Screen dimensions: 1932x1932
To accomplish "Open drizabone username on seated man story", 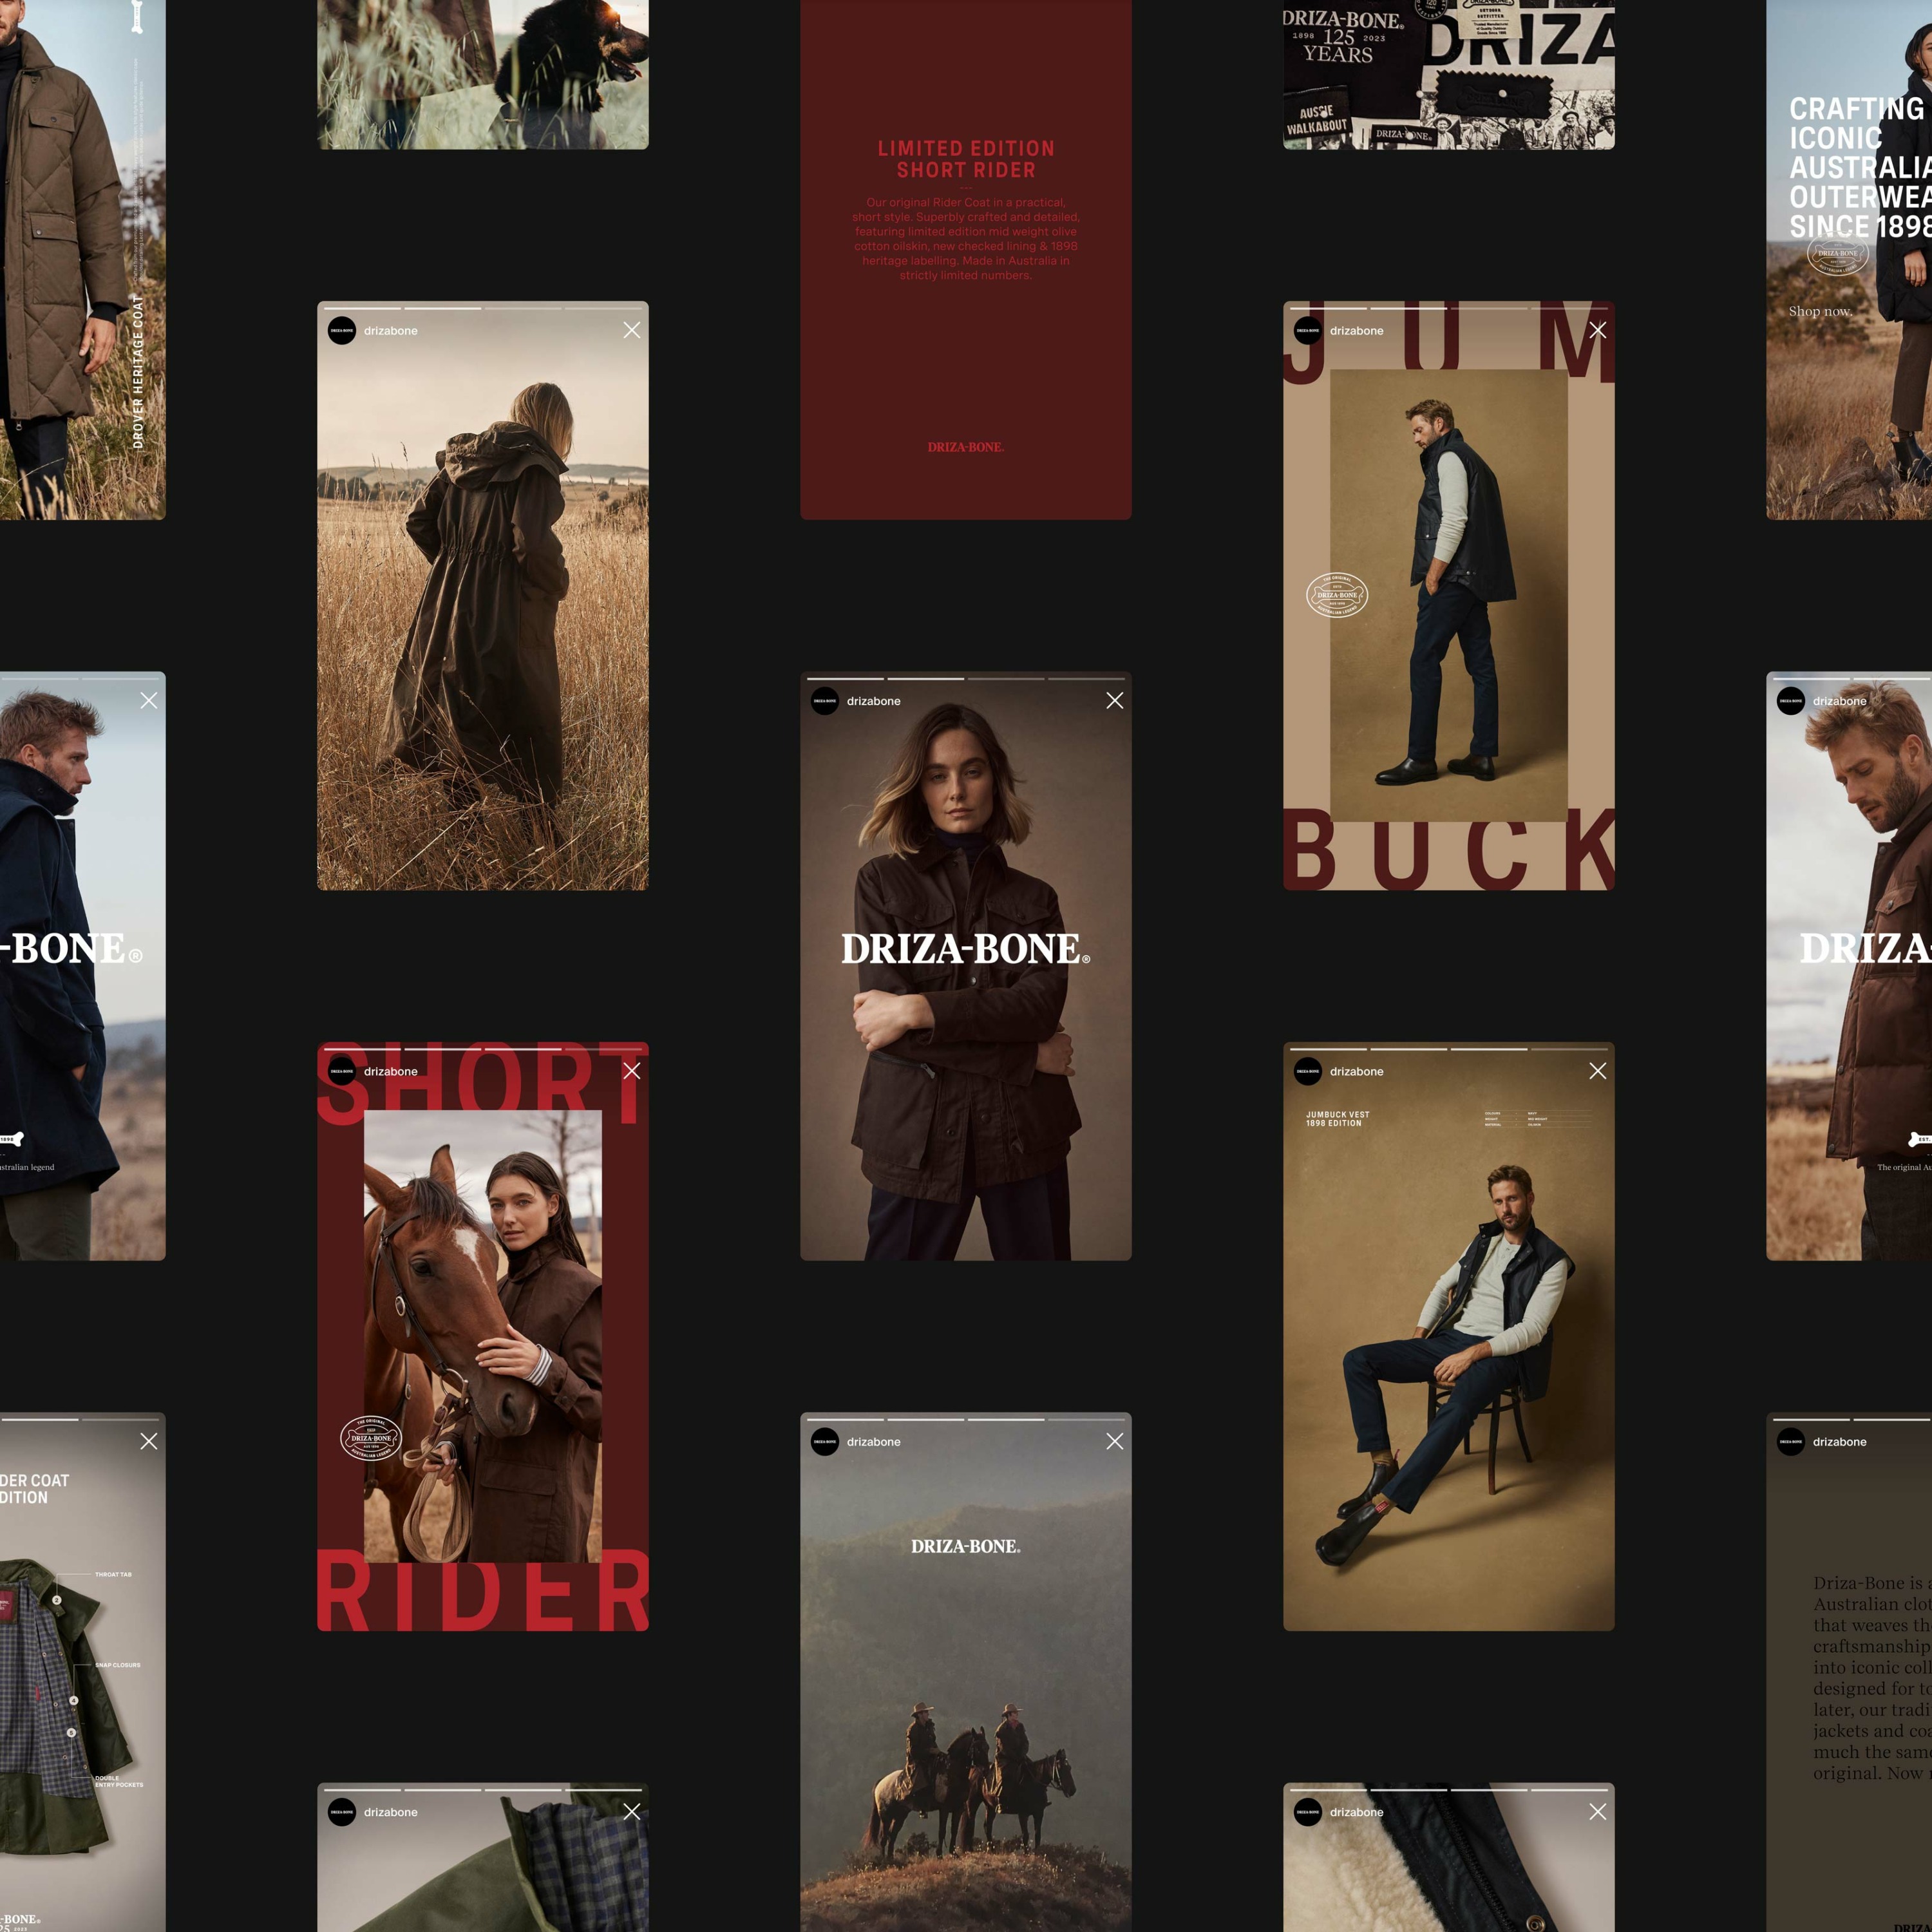I will click(x=1356, y=1071).
